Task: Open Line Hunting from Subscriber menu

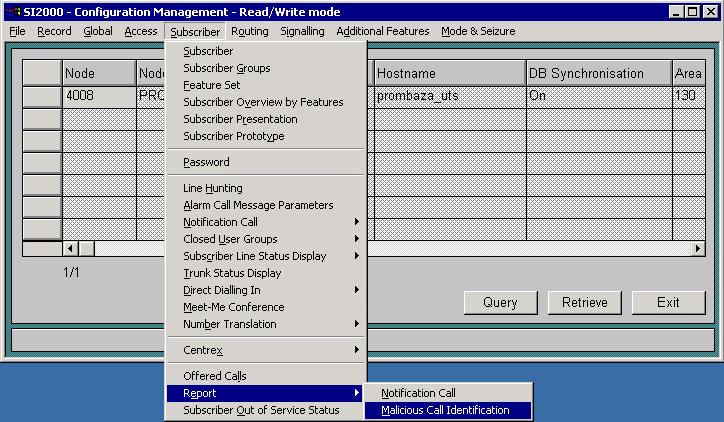Action: pyautogui.click(x=212, y=188)
